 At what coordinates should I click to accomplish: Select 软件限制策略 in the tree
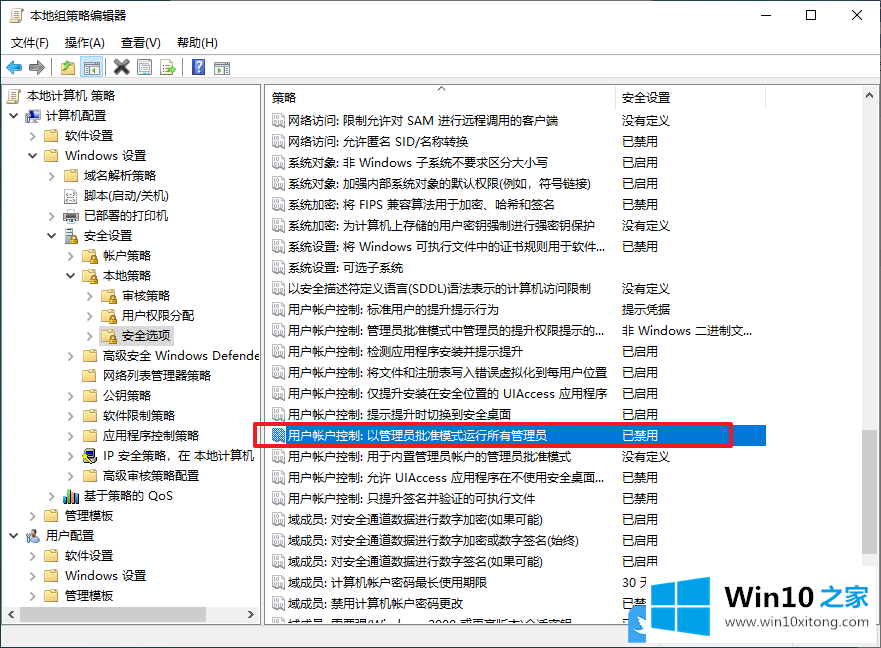(139, 416)
